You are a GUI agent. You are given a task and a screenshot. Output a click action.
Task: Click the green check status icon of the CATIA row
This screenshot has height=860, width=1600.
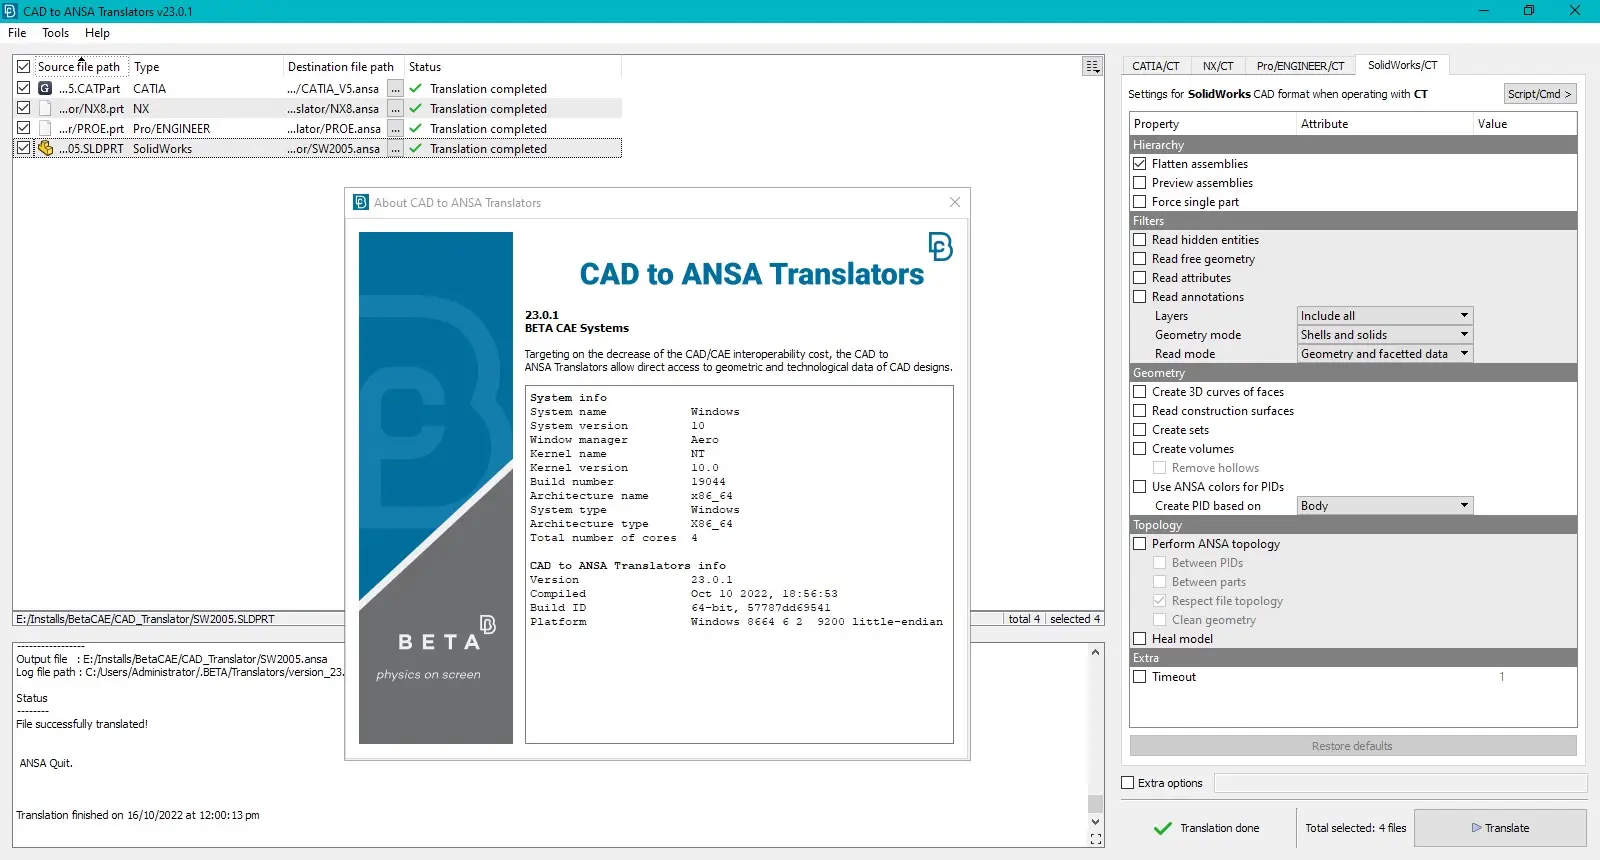(x=416, y=88)
